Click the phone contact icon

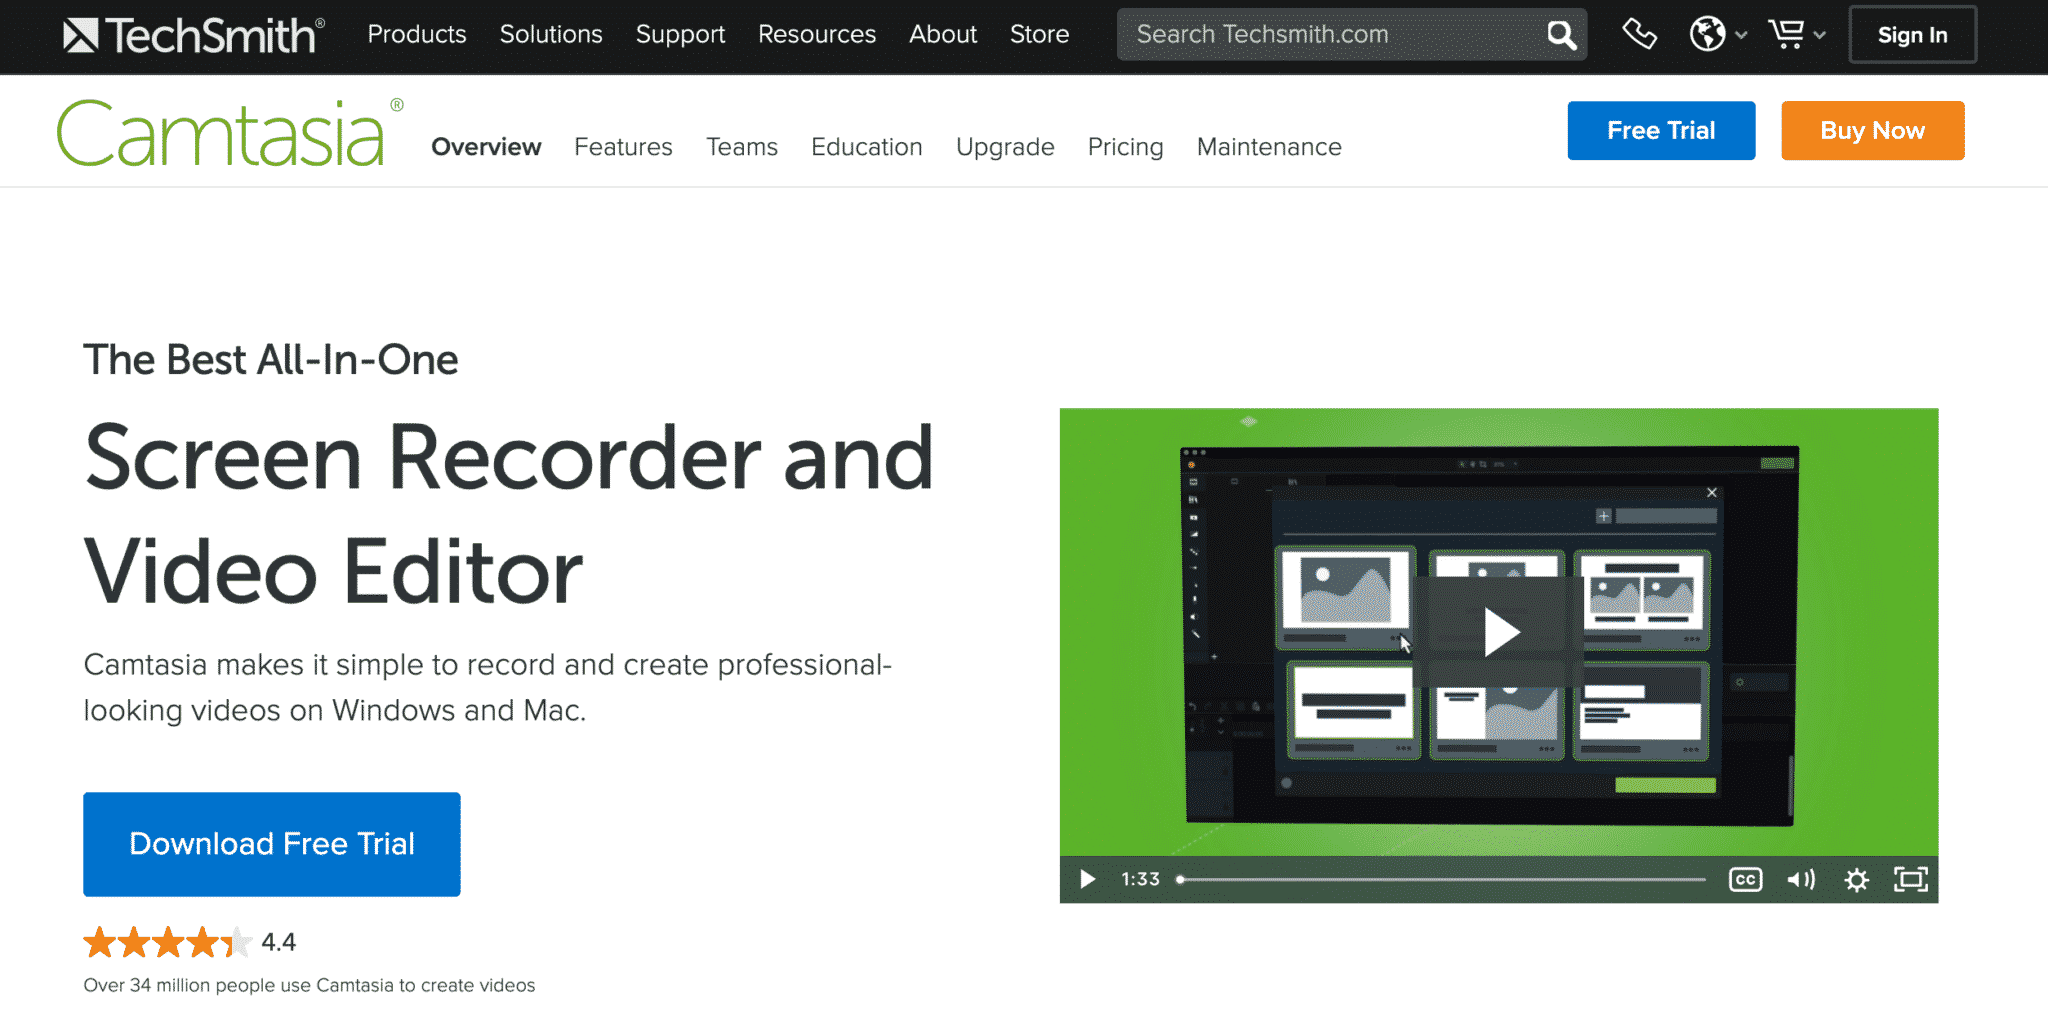tap(1639, 33)
